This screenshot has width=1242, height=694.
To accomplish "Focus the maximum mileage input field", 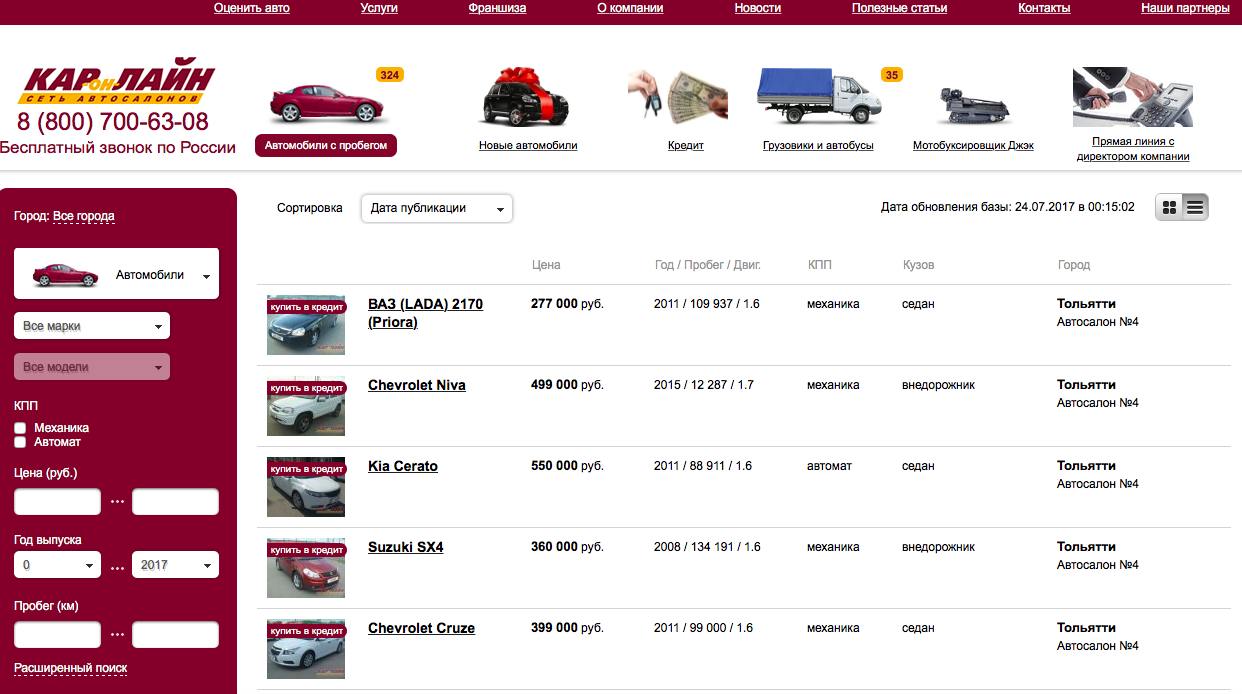I will pos(175,635).
